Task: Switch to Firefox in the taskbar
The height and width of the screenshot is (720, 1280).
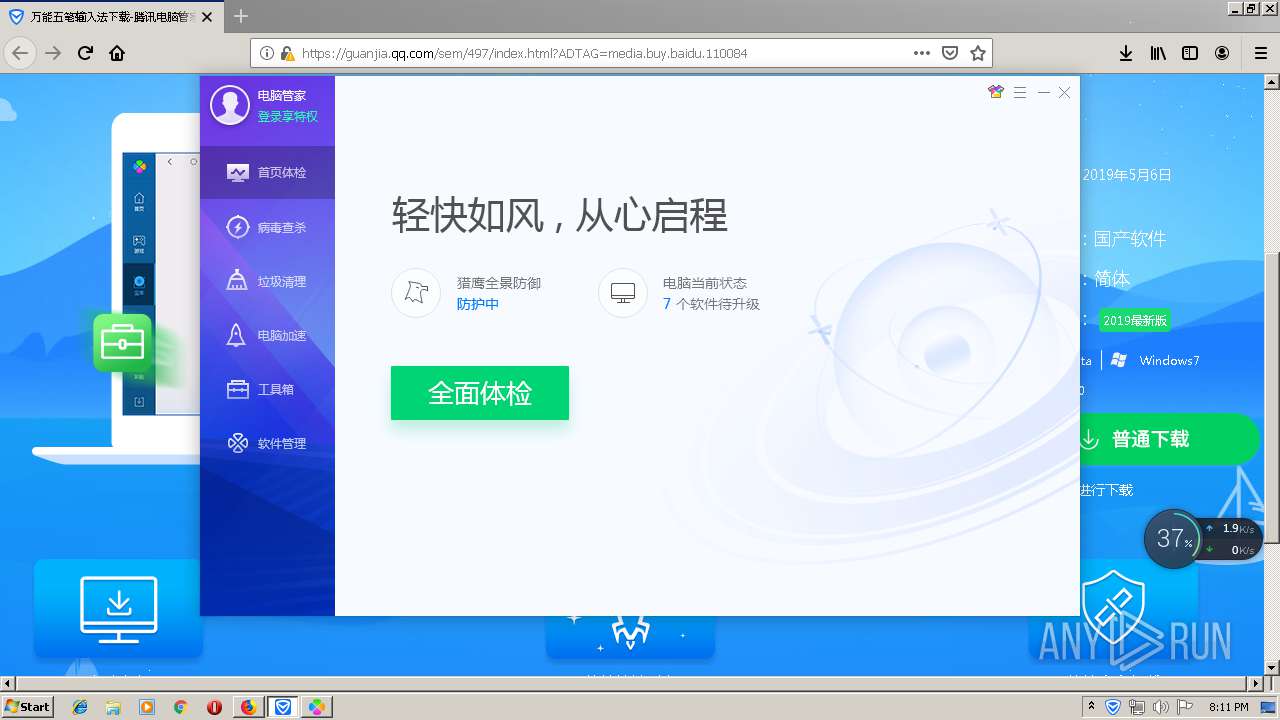Action: (x=248, y=707)
